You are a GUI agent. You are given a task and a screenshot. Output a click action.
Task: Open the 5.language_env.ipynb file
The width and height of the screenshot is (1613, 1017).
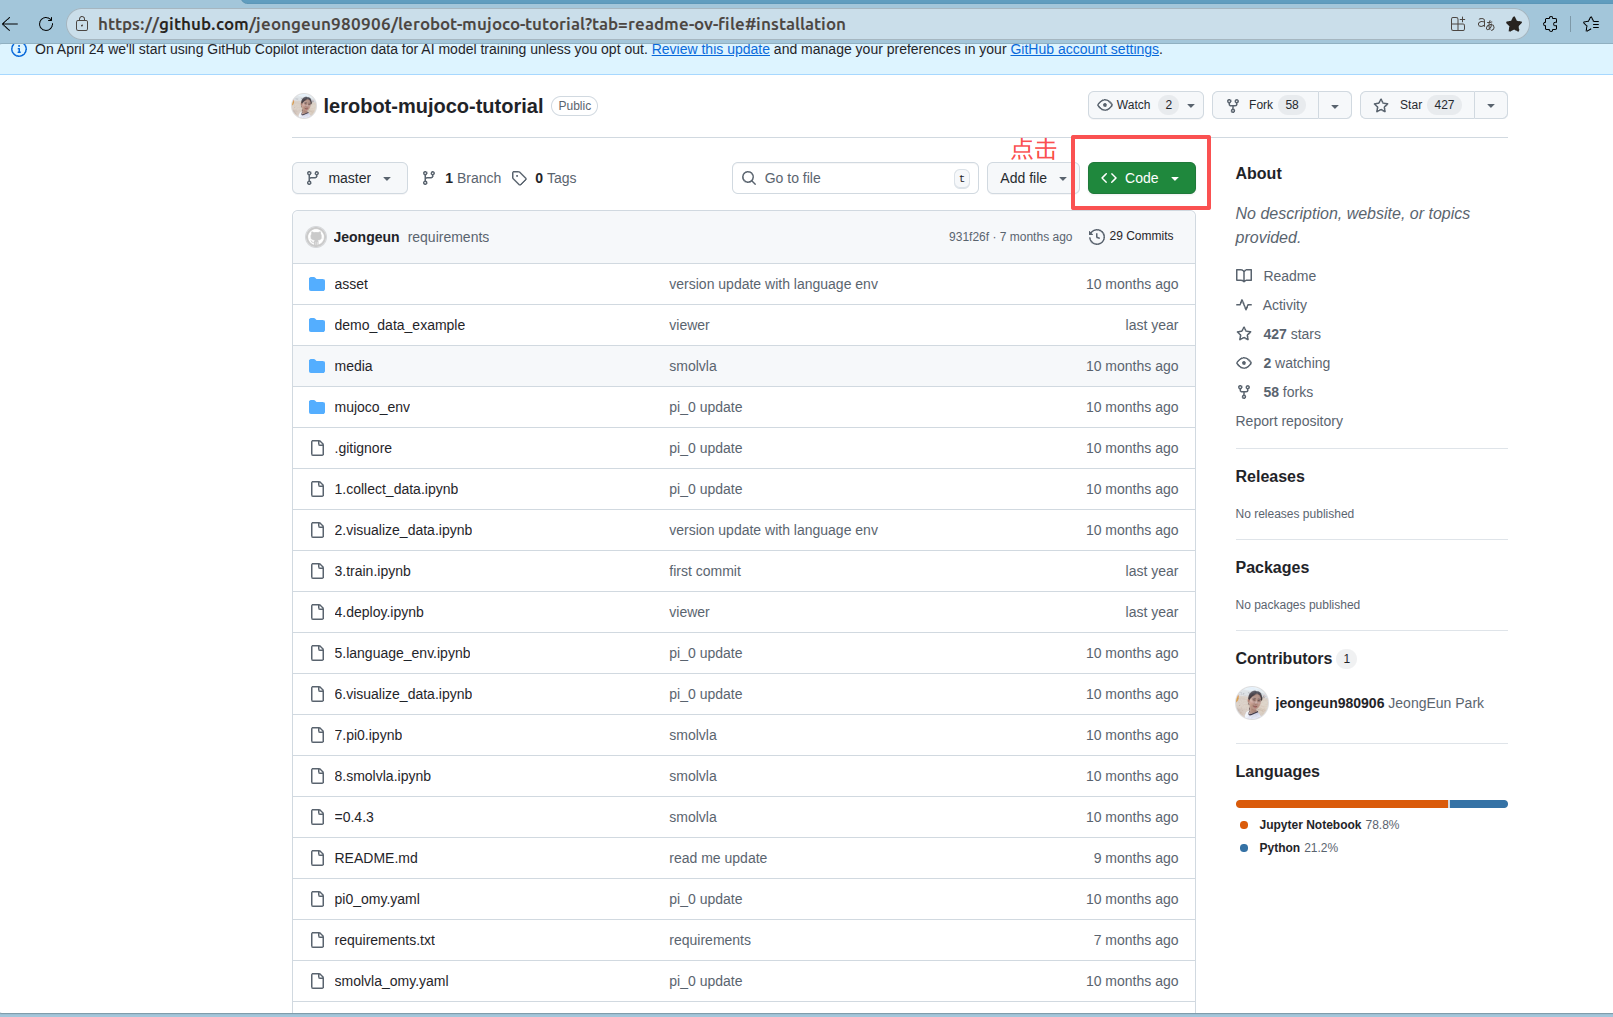pos(402,653)
